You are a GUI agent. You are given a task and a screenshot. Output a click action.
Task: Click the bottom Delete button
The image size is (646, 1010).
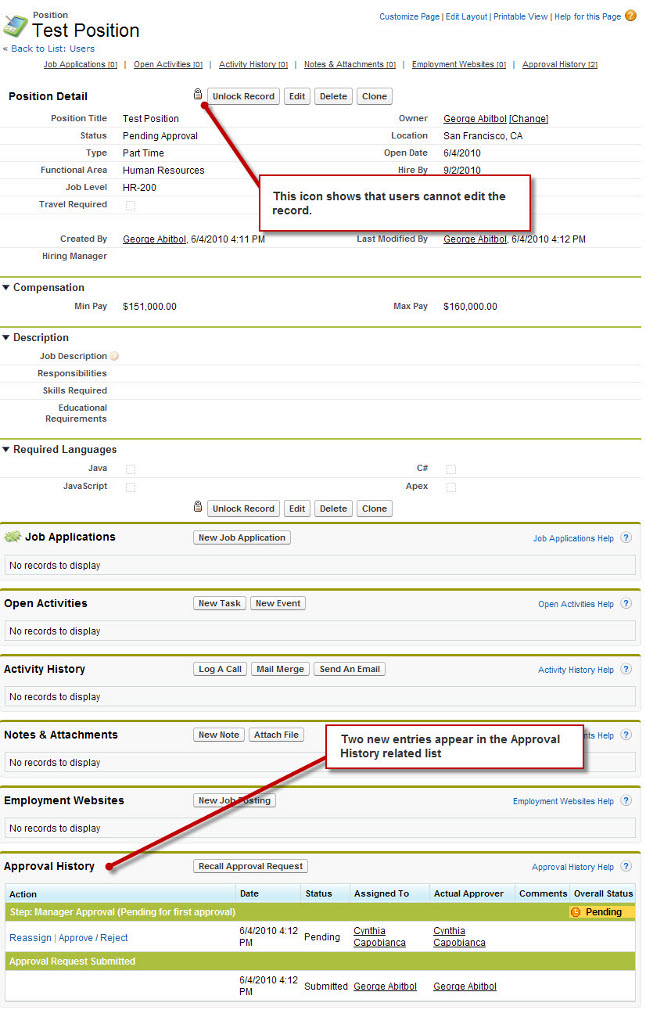coord(334,508)
